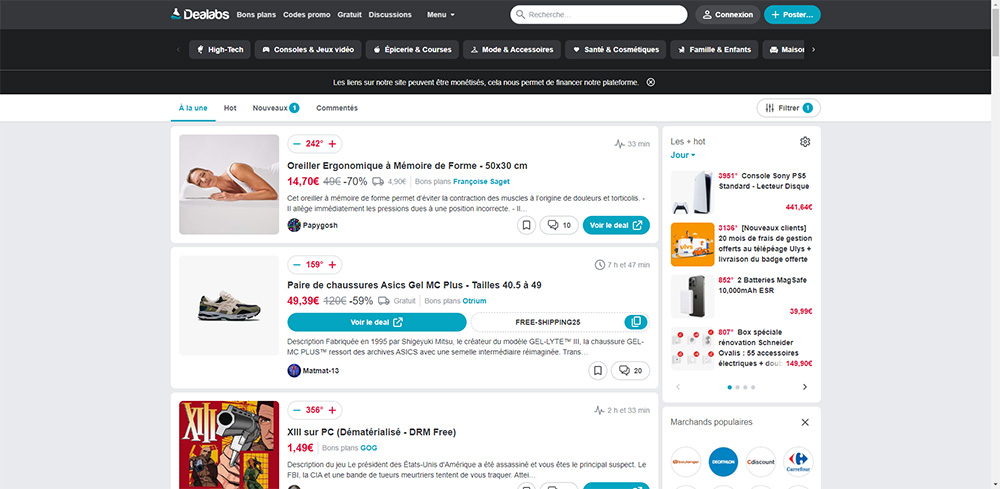Open Gratuit in the top navigation
Screen dimensions: 1000x489
[x=349, y=15]
